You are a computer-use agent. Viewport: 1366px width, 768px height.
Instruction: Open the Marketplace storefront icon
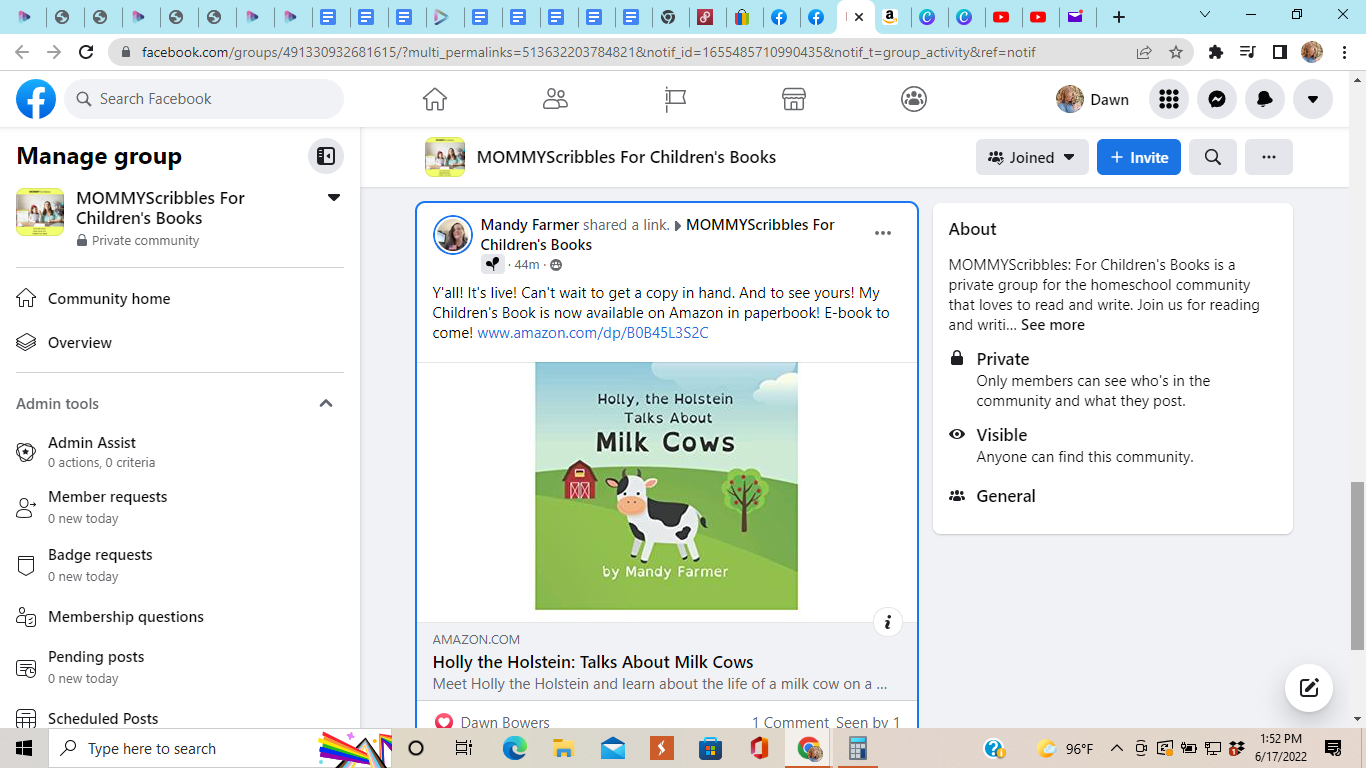click(x=794, y=99)
